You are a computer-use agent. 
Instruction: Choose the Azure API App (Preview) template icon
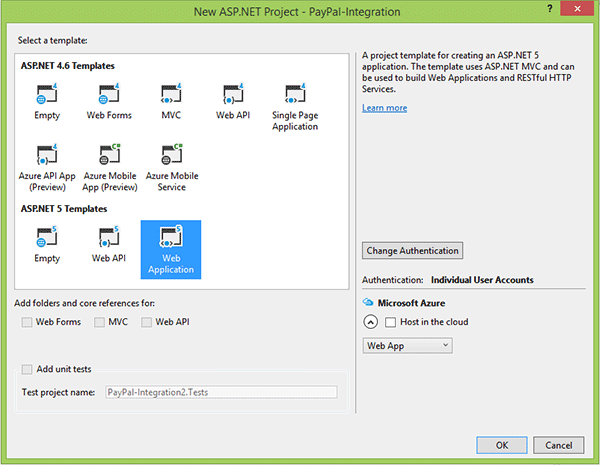coord(47,155)
